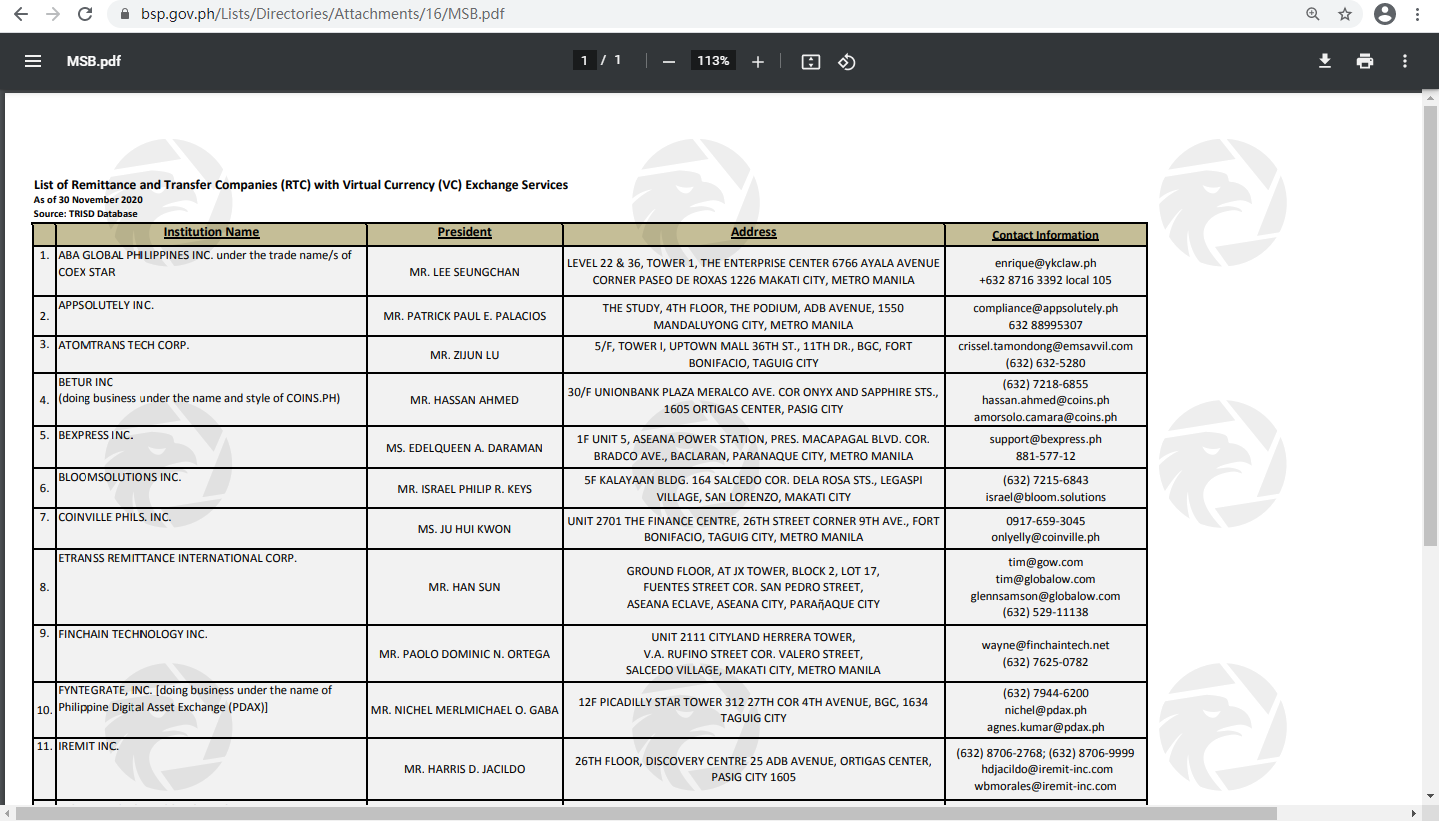Click email israel@bloom.solutions
Screen dimensions: 1439x821
[x=1045, y=497]
